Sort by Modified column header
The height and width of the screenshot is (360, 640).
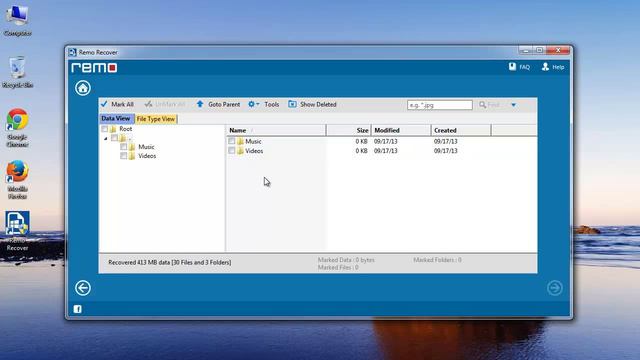[x=401, y=130]
